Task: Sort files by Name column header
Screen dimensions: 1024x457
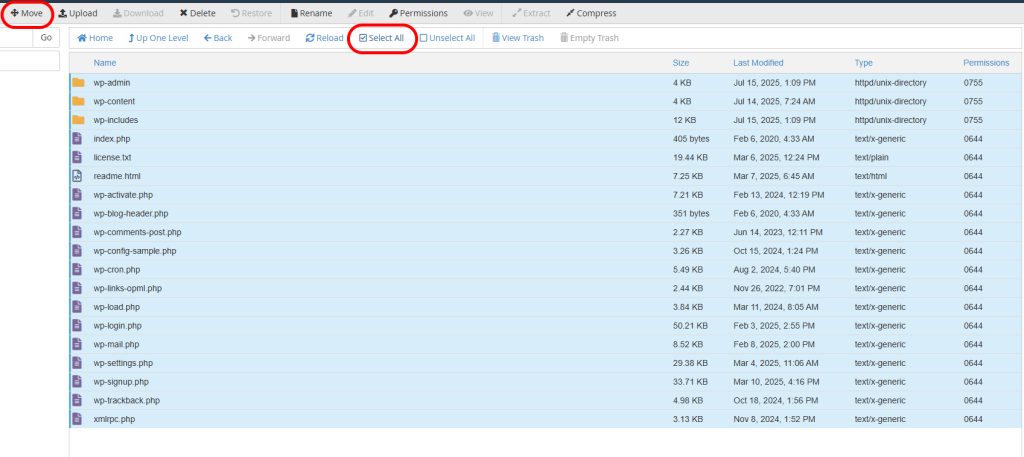Action: [x=104, y=63]
